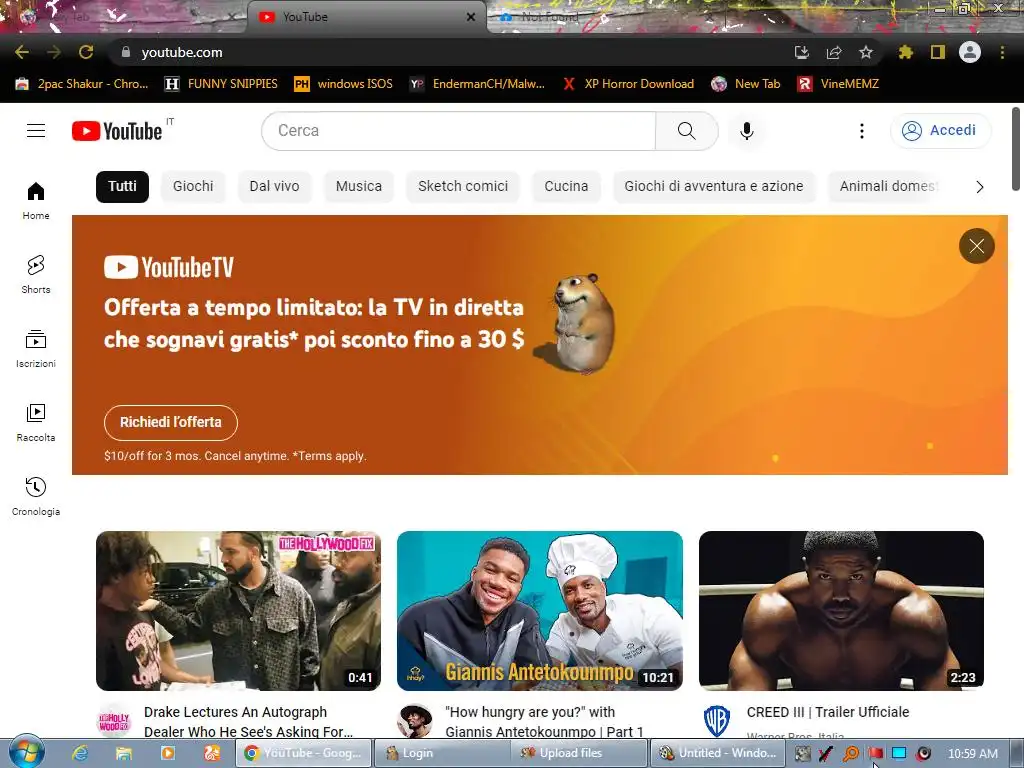Open Iscrizioni in the sidebar
Viewport: 1024px width, 768px height.
pyautogui.click(x=36, y=349)
